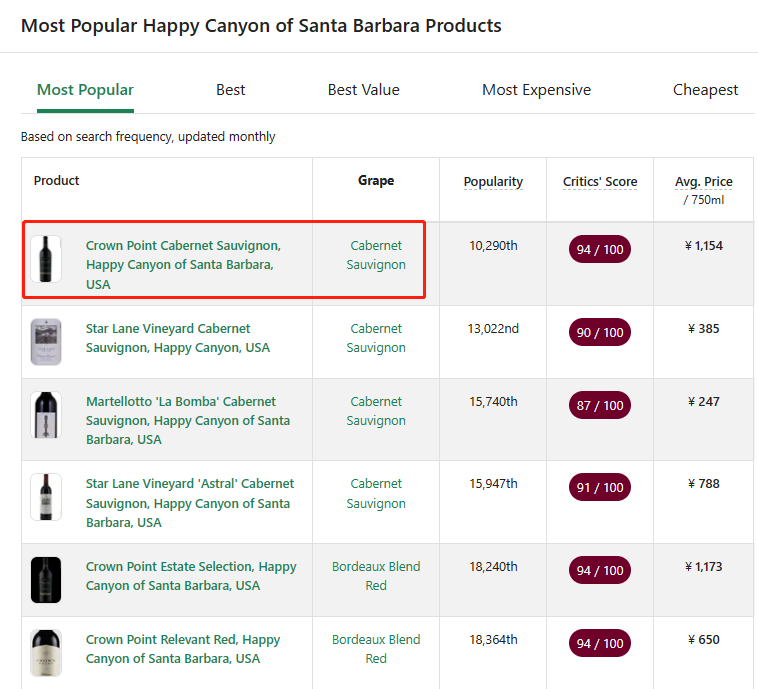Click Bordeaux Blend Red for Relevant Red
Screen dimensions: 758x689
pyautogui.click(x=376, y=649)
